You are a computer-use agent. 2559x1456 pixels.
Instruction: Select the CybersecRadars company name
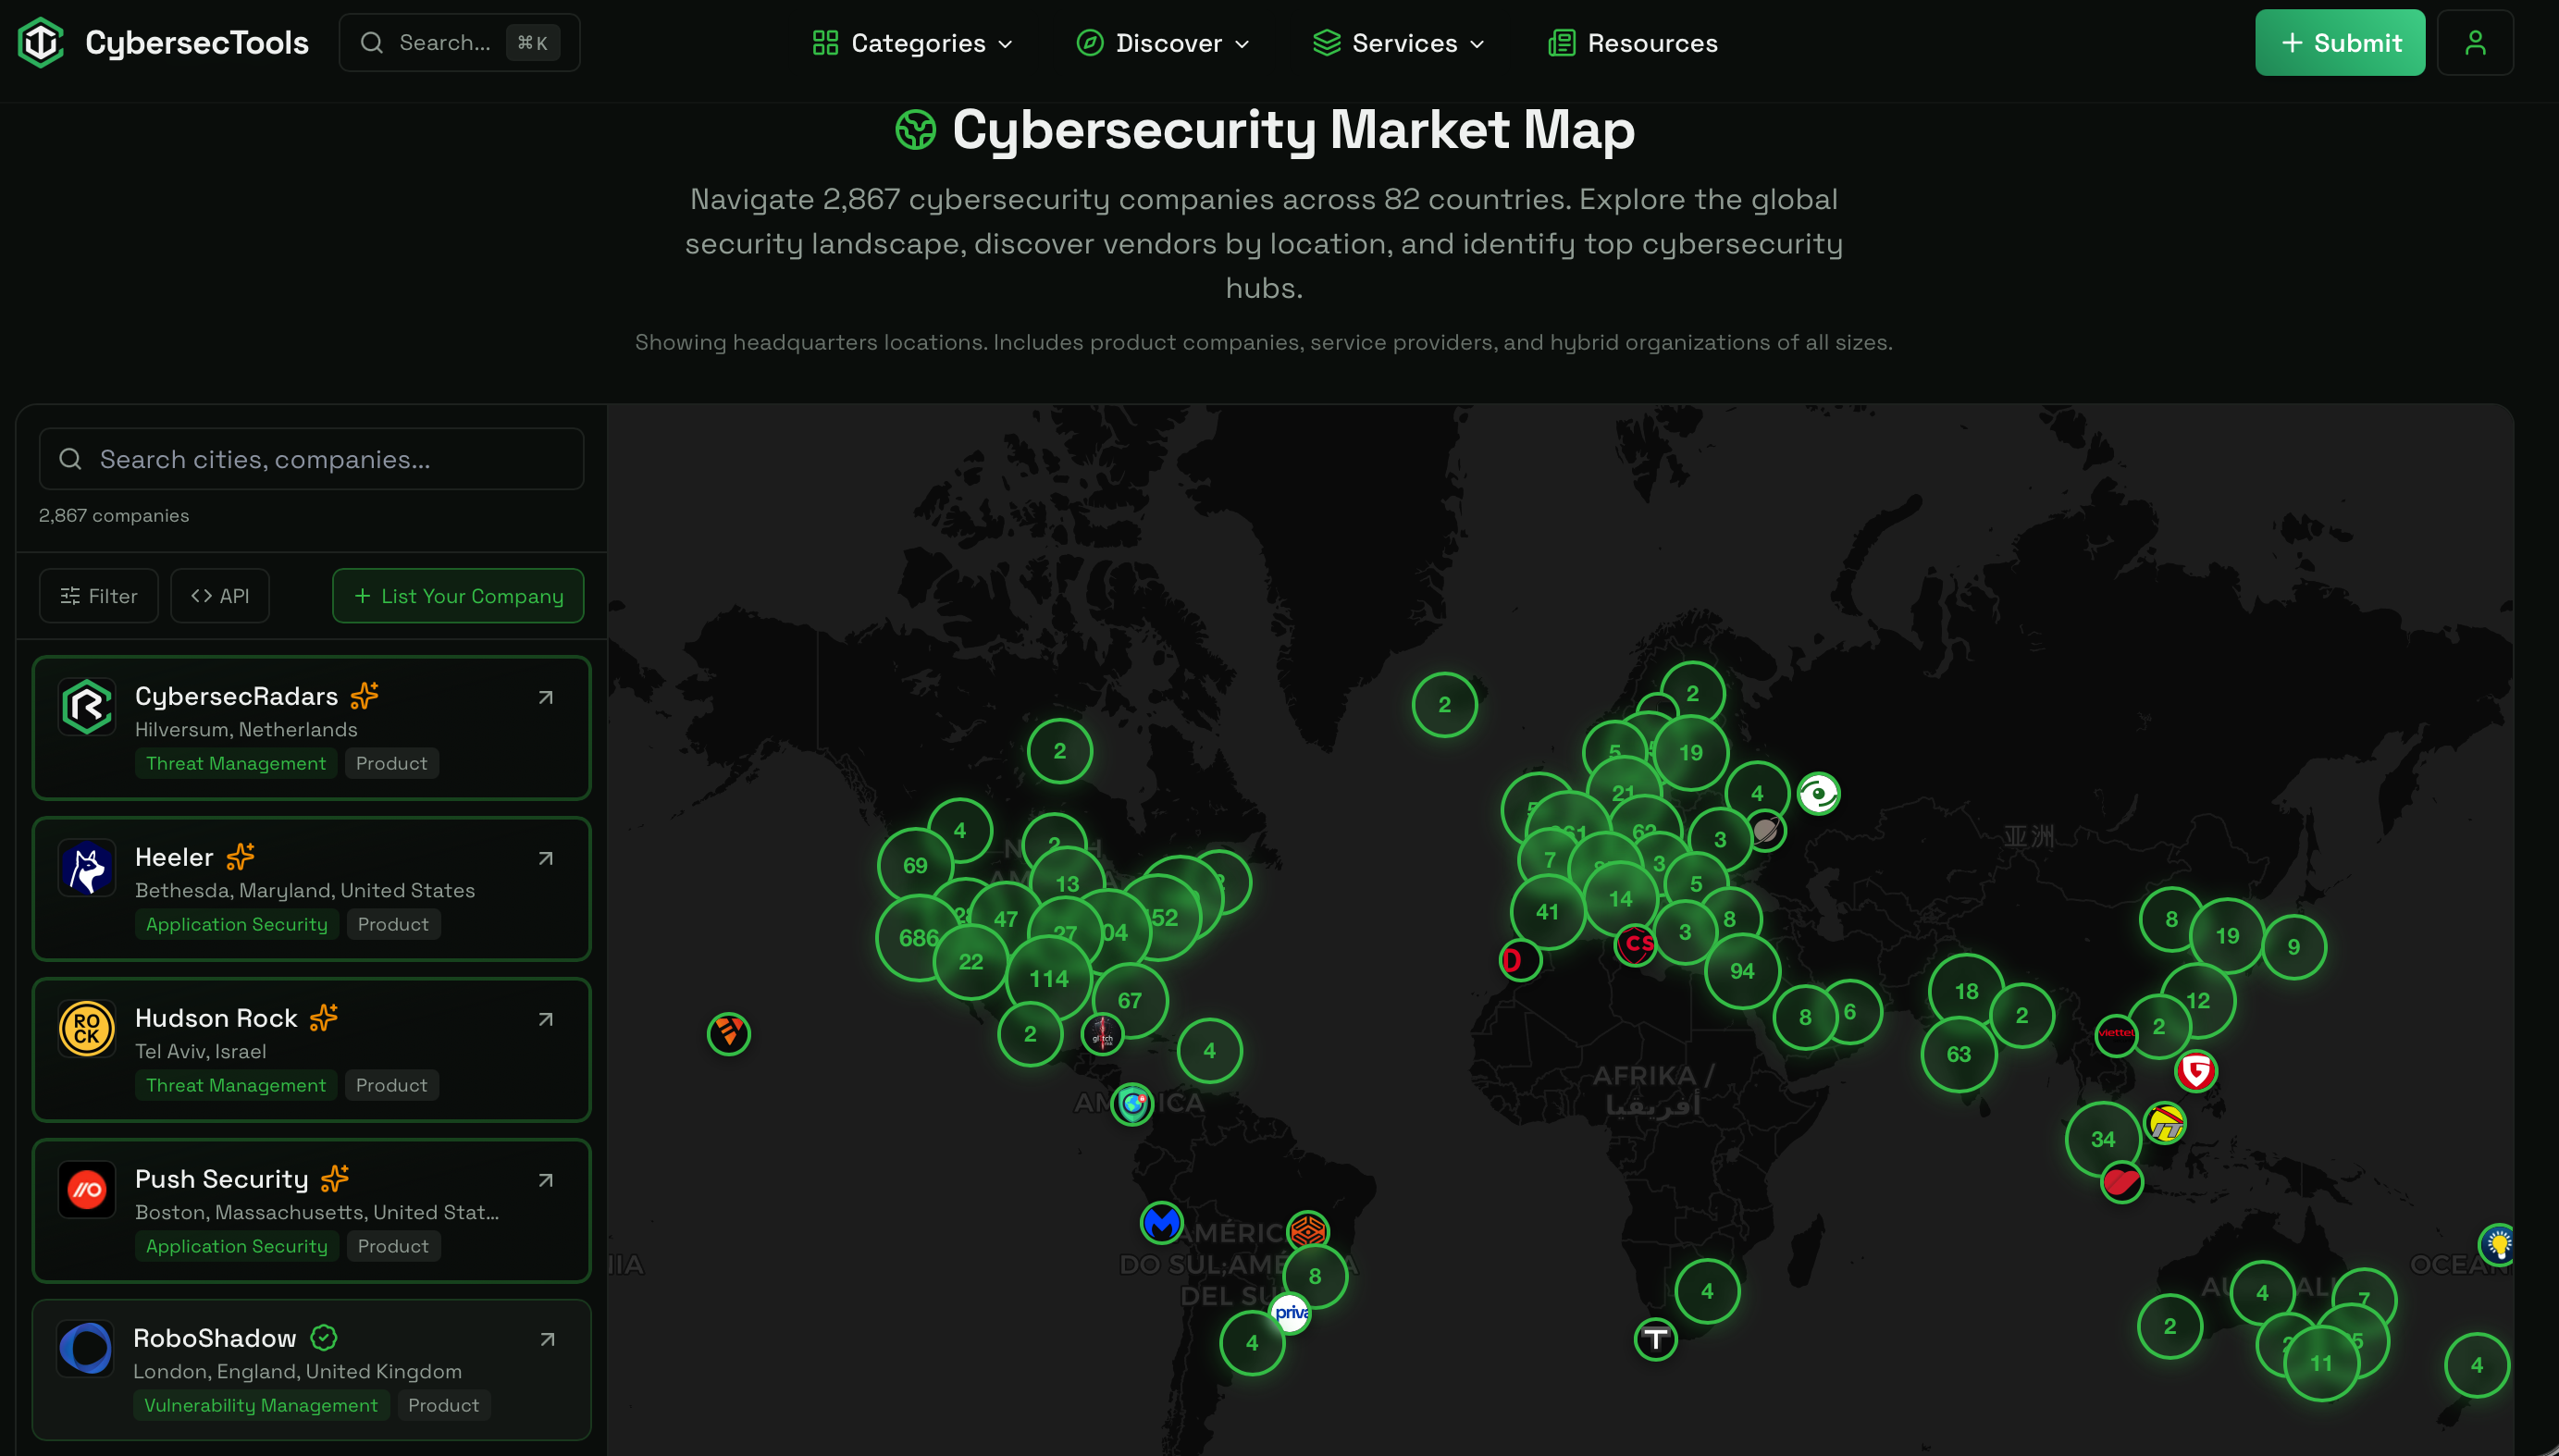236,696
